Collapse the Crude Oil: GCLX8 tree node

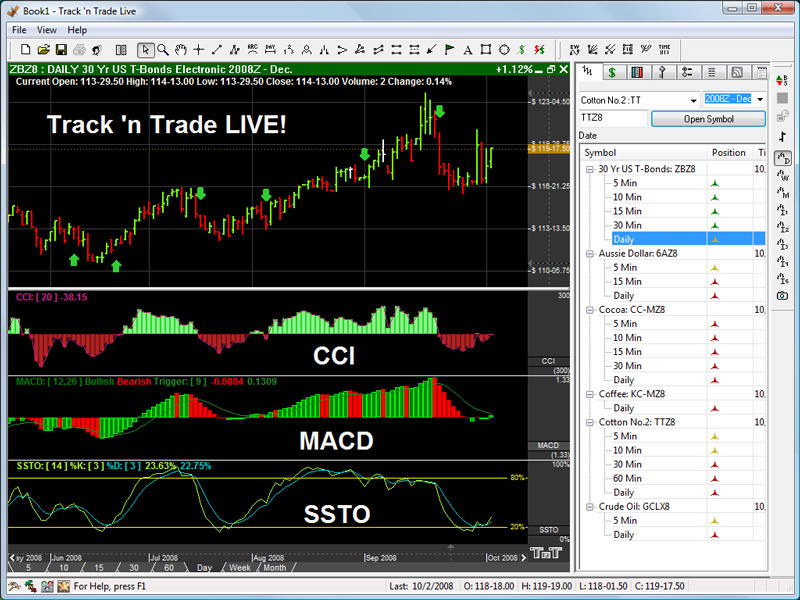[589, 507]
